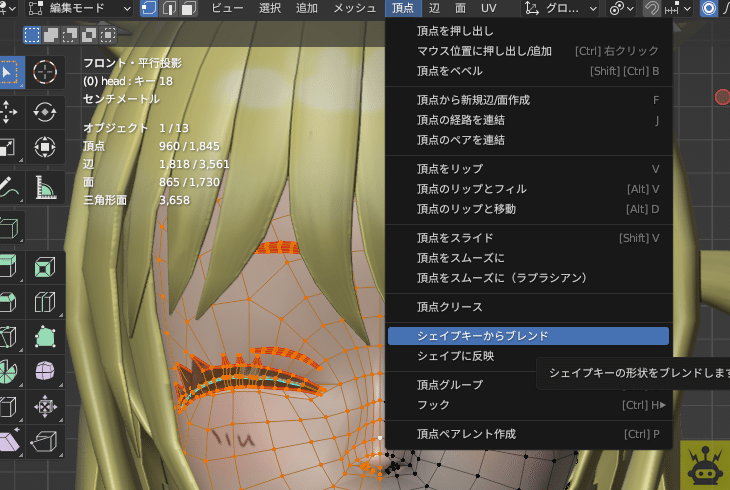Click 頂点クリース menu entry
730x490 pixels.
pos(528,307)
